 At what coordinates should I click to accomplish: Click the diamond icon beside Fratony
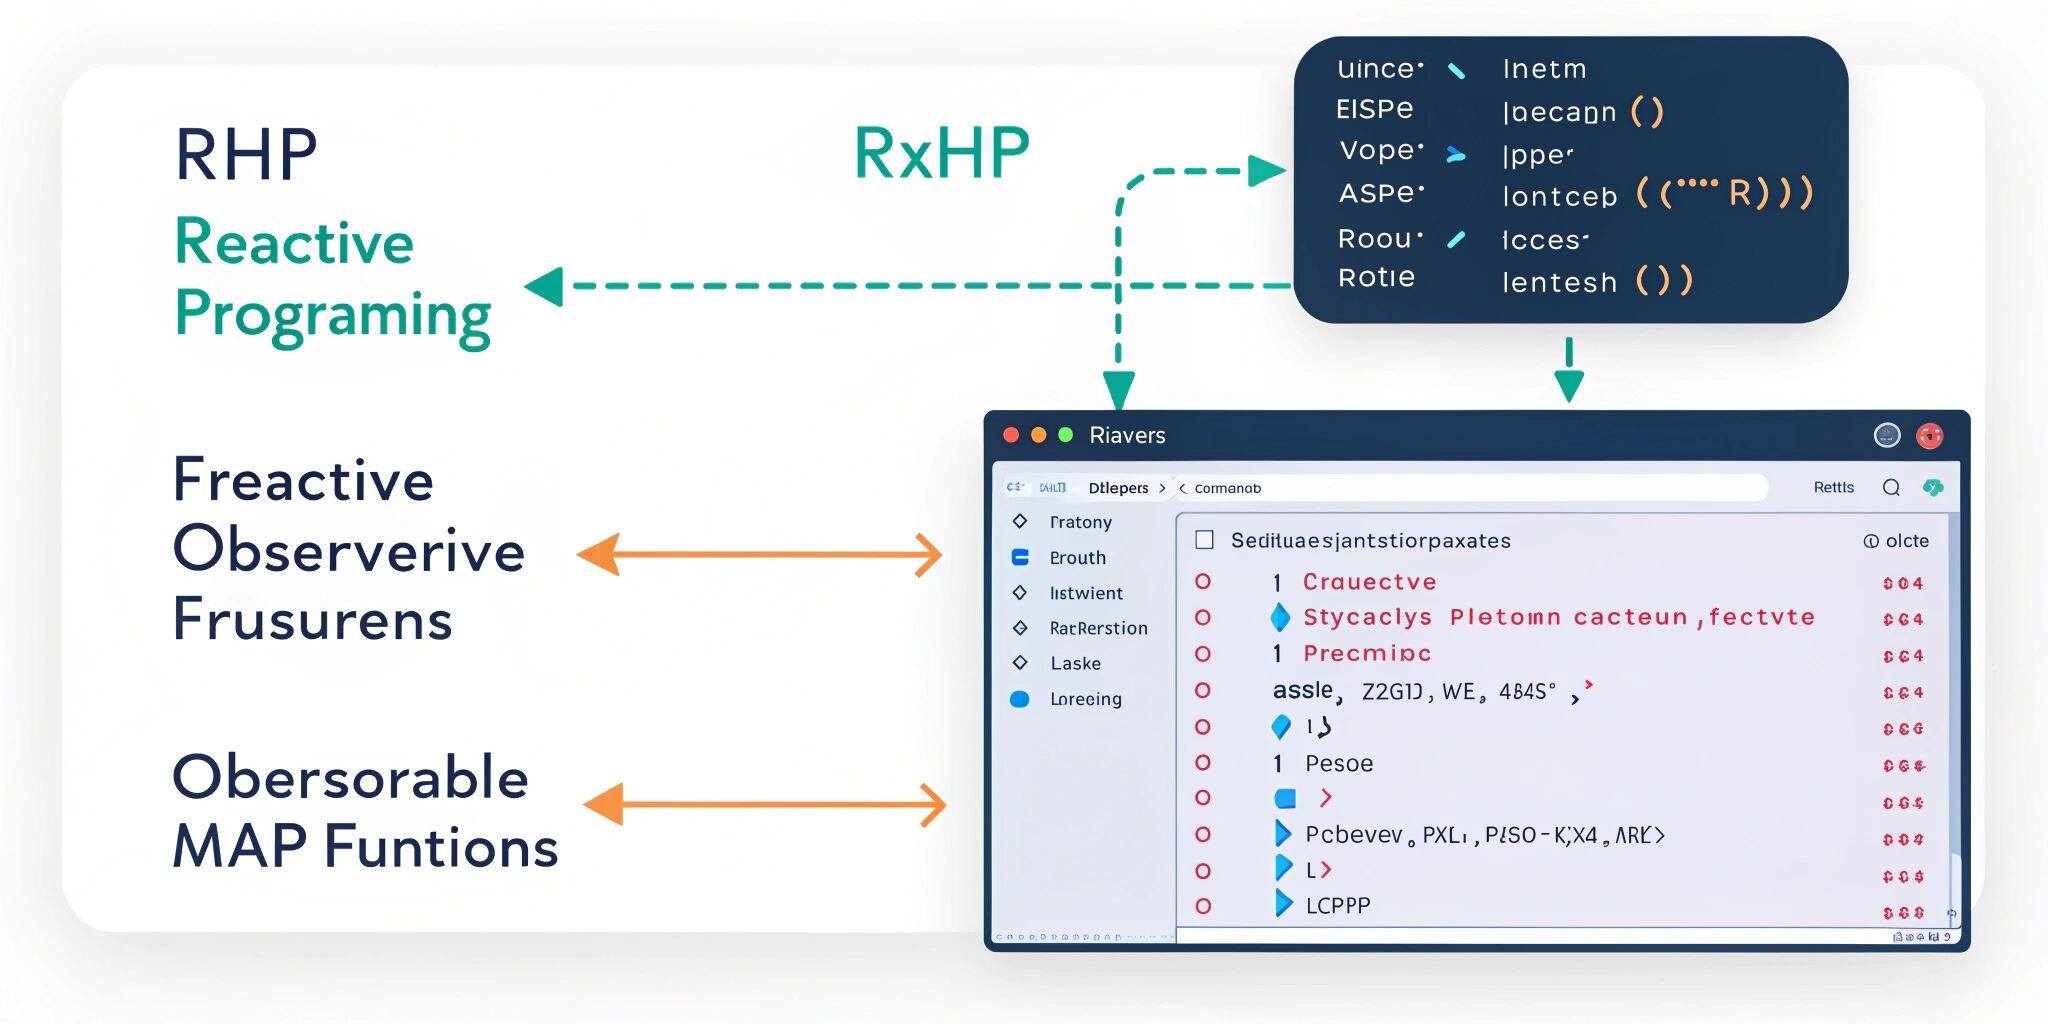(x=1020, y=521)
